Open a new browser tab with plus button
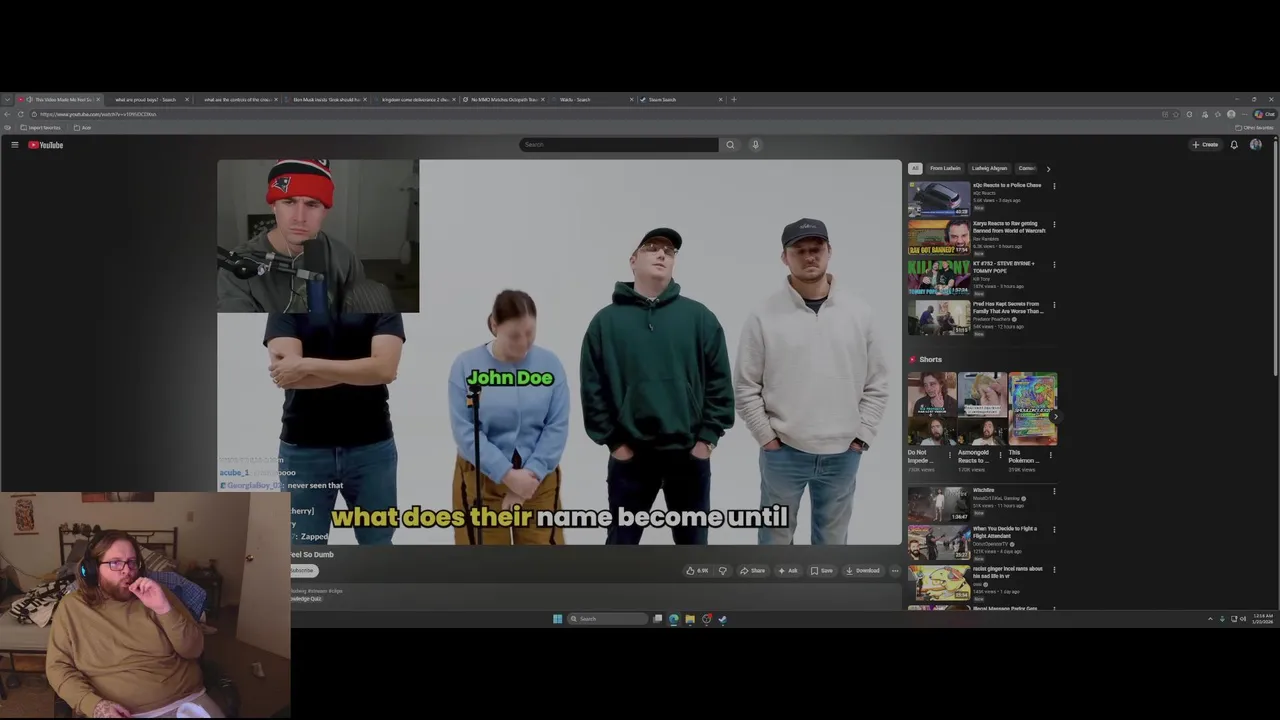Viewport: 1280px width, 720px height. (734, 100)
